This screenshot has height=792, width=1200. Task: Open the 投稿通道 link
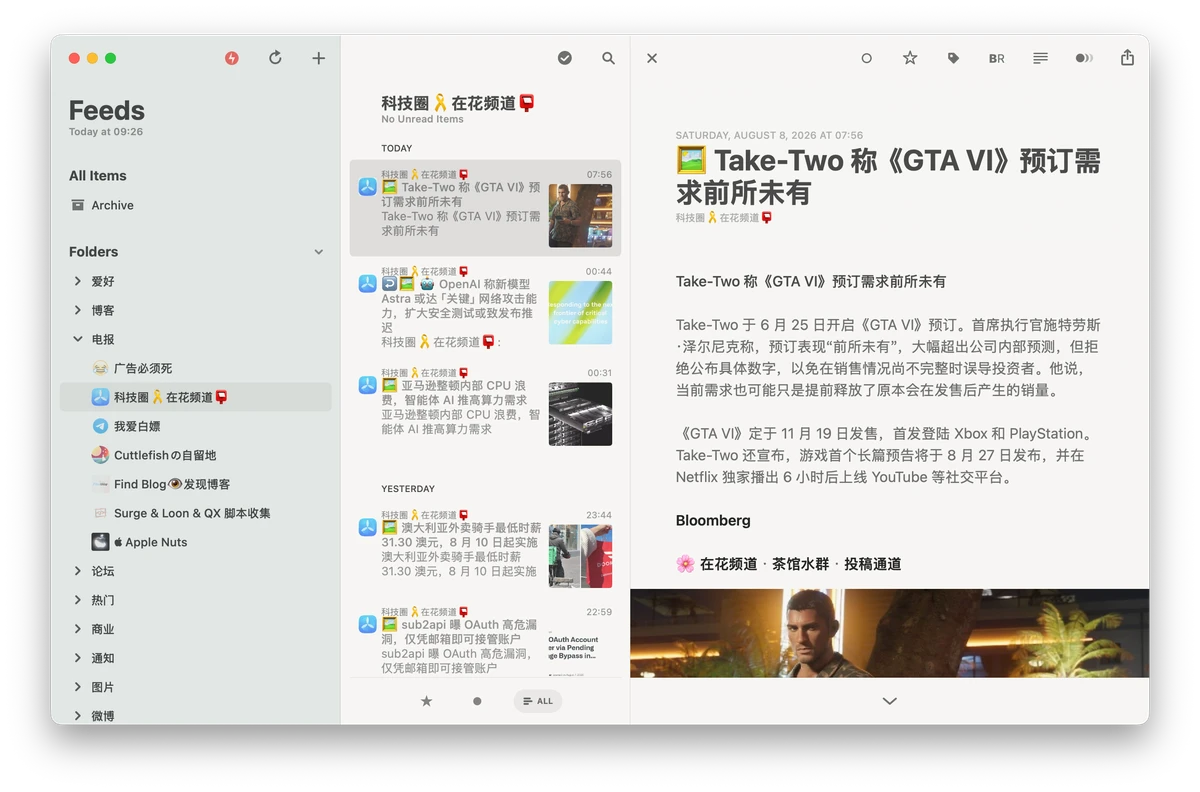point(872,564)
